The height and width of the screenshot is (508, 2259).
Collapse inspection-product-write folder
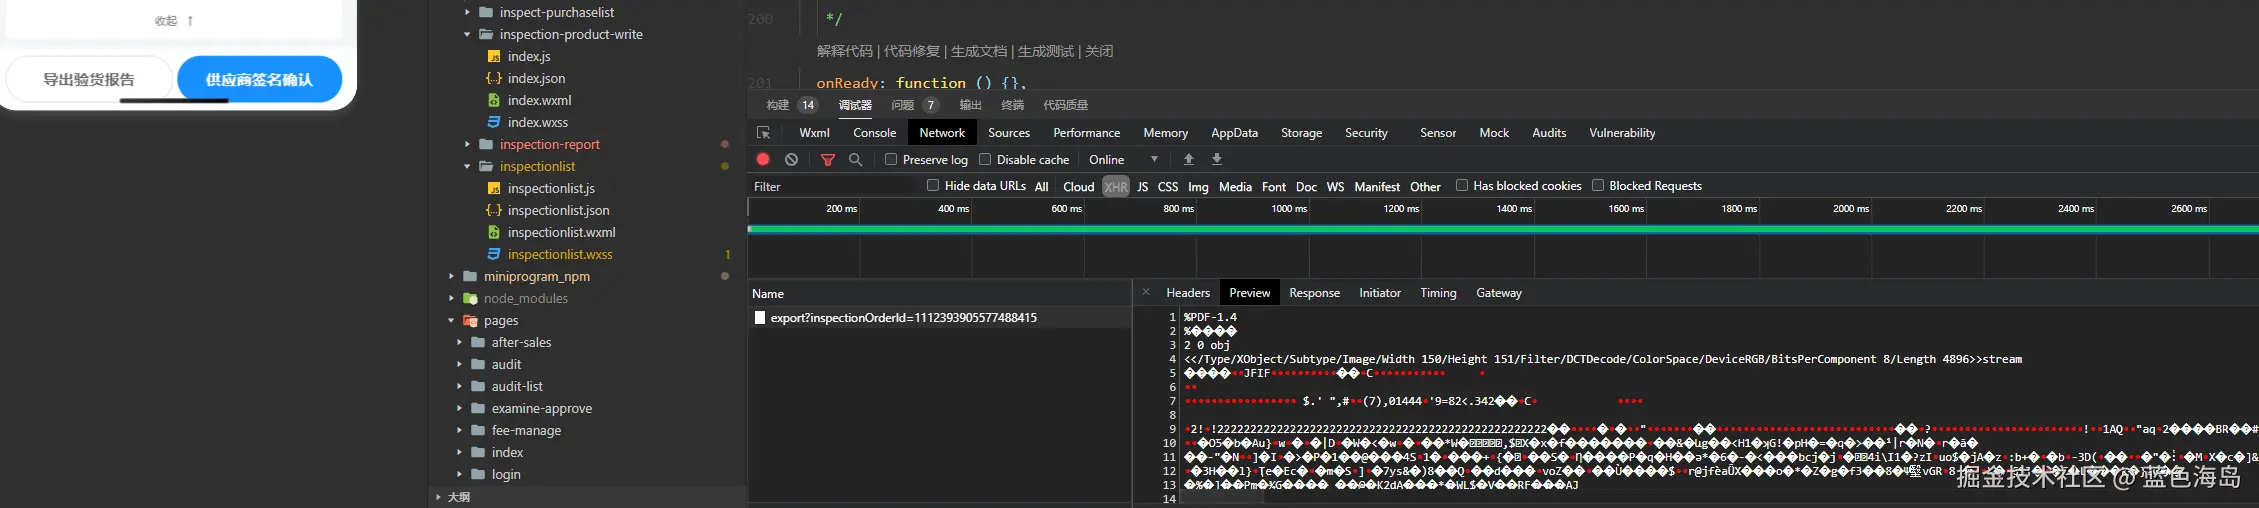coord(467,34)
